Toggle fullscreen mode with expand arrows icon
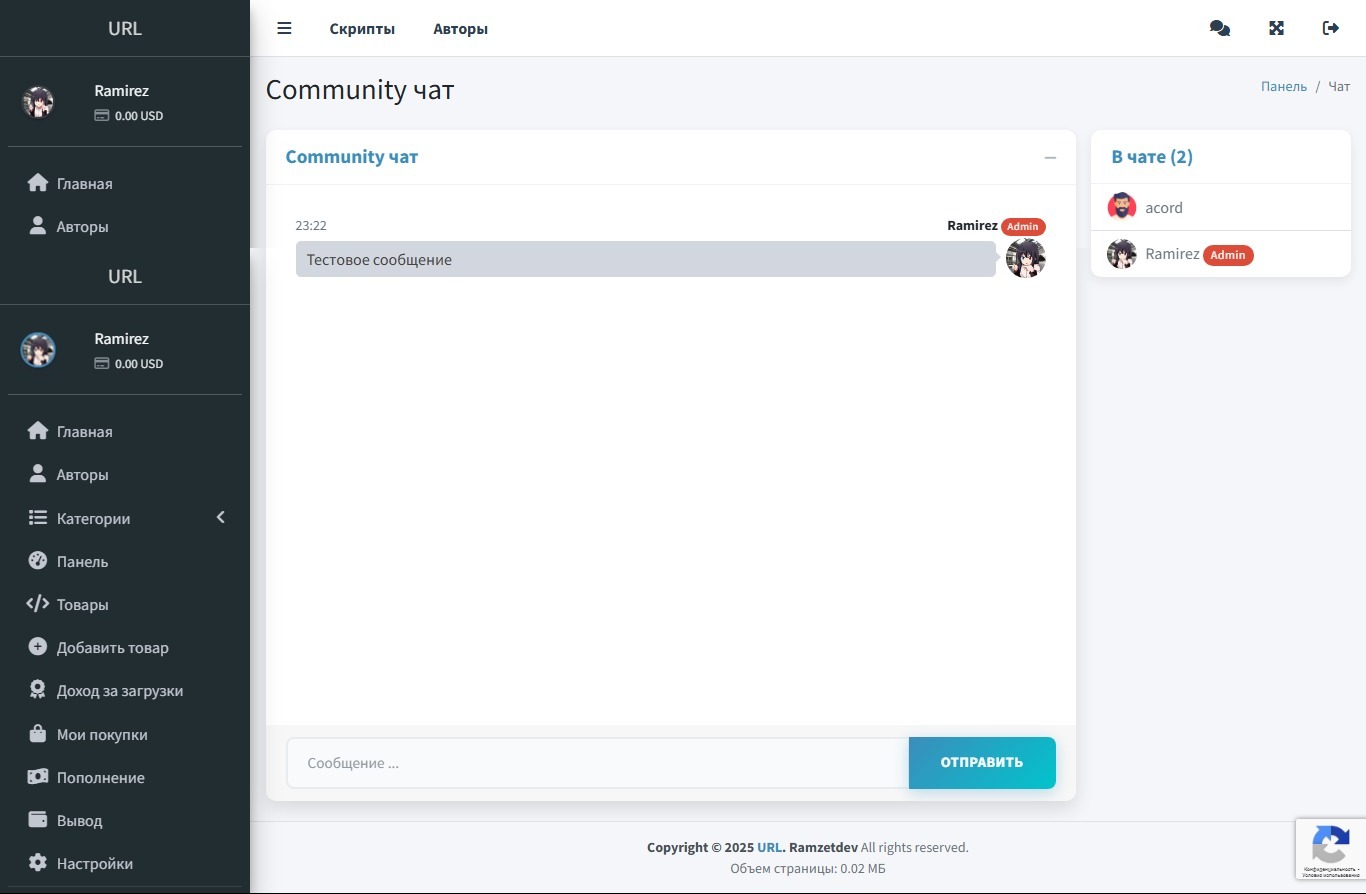 (1276, 28)
